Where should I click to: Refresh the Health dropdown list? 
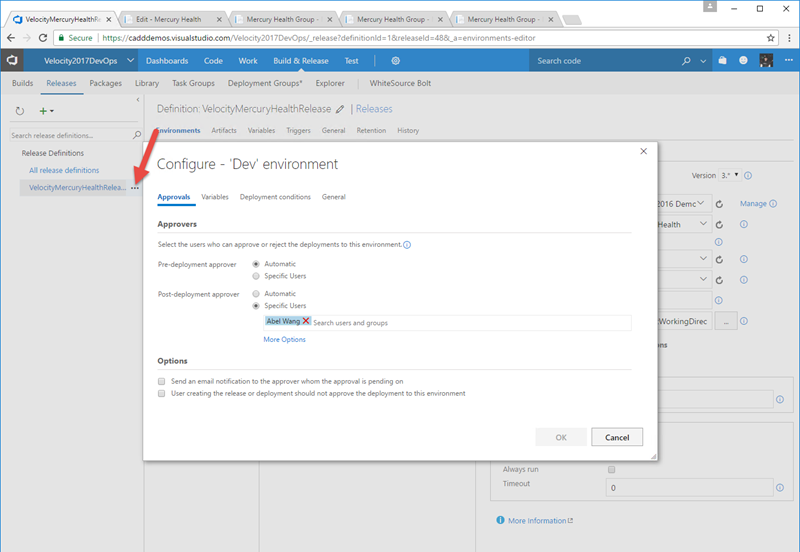coord(719,224)
